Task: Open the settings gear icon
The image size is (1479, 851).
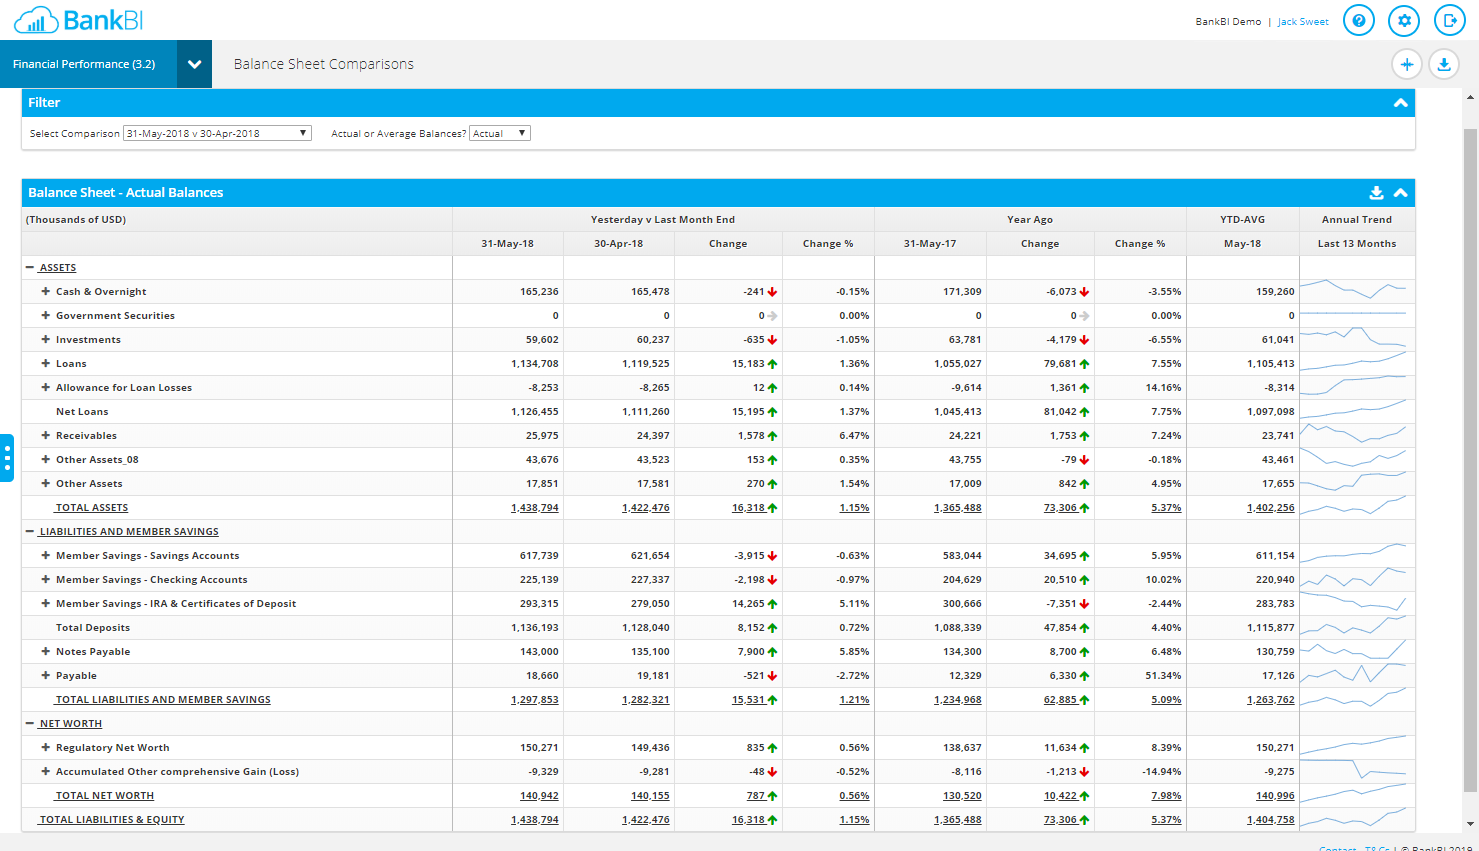Action: pos(1403,20)
